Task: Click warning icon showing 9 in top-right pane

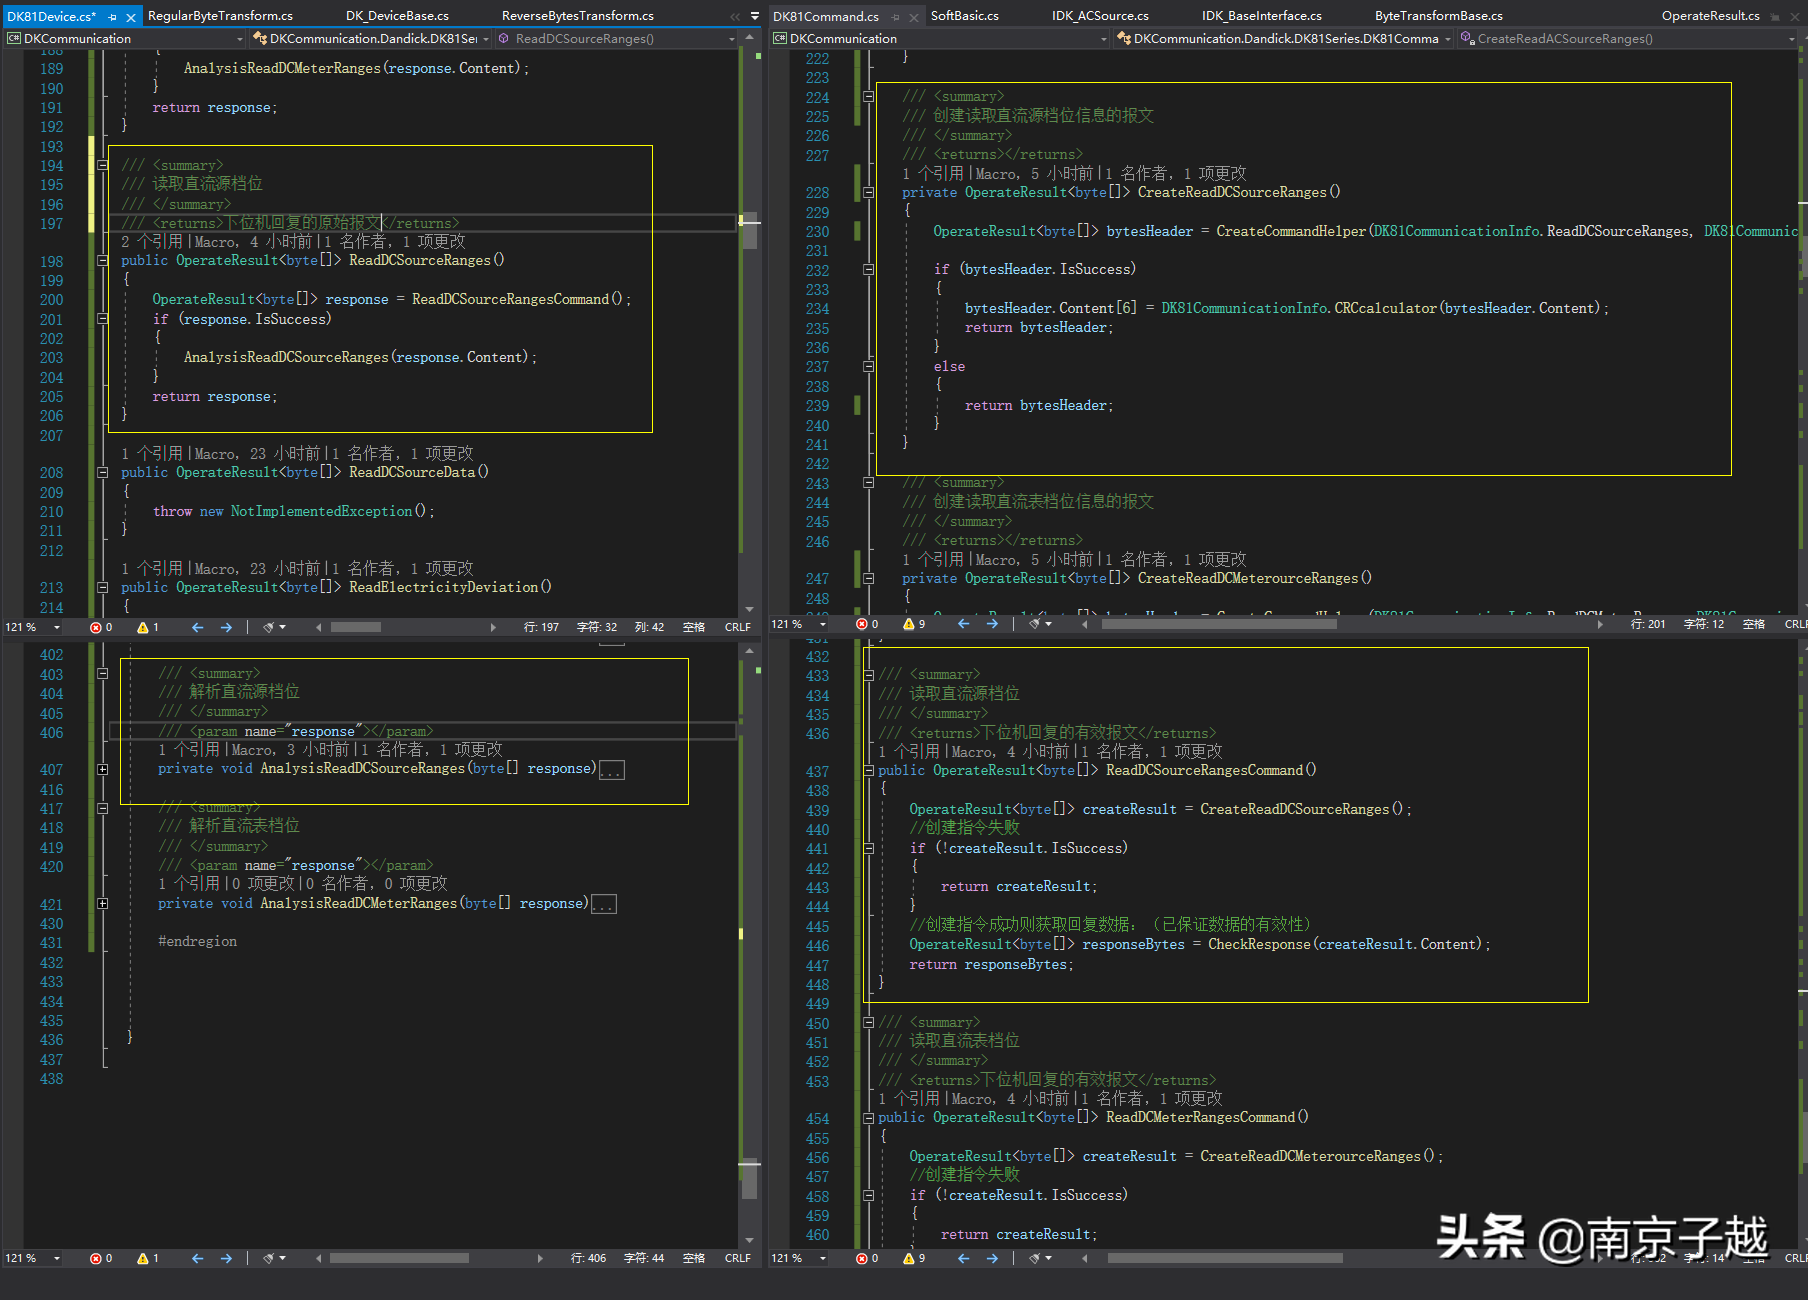Action: tap(909, 624)
